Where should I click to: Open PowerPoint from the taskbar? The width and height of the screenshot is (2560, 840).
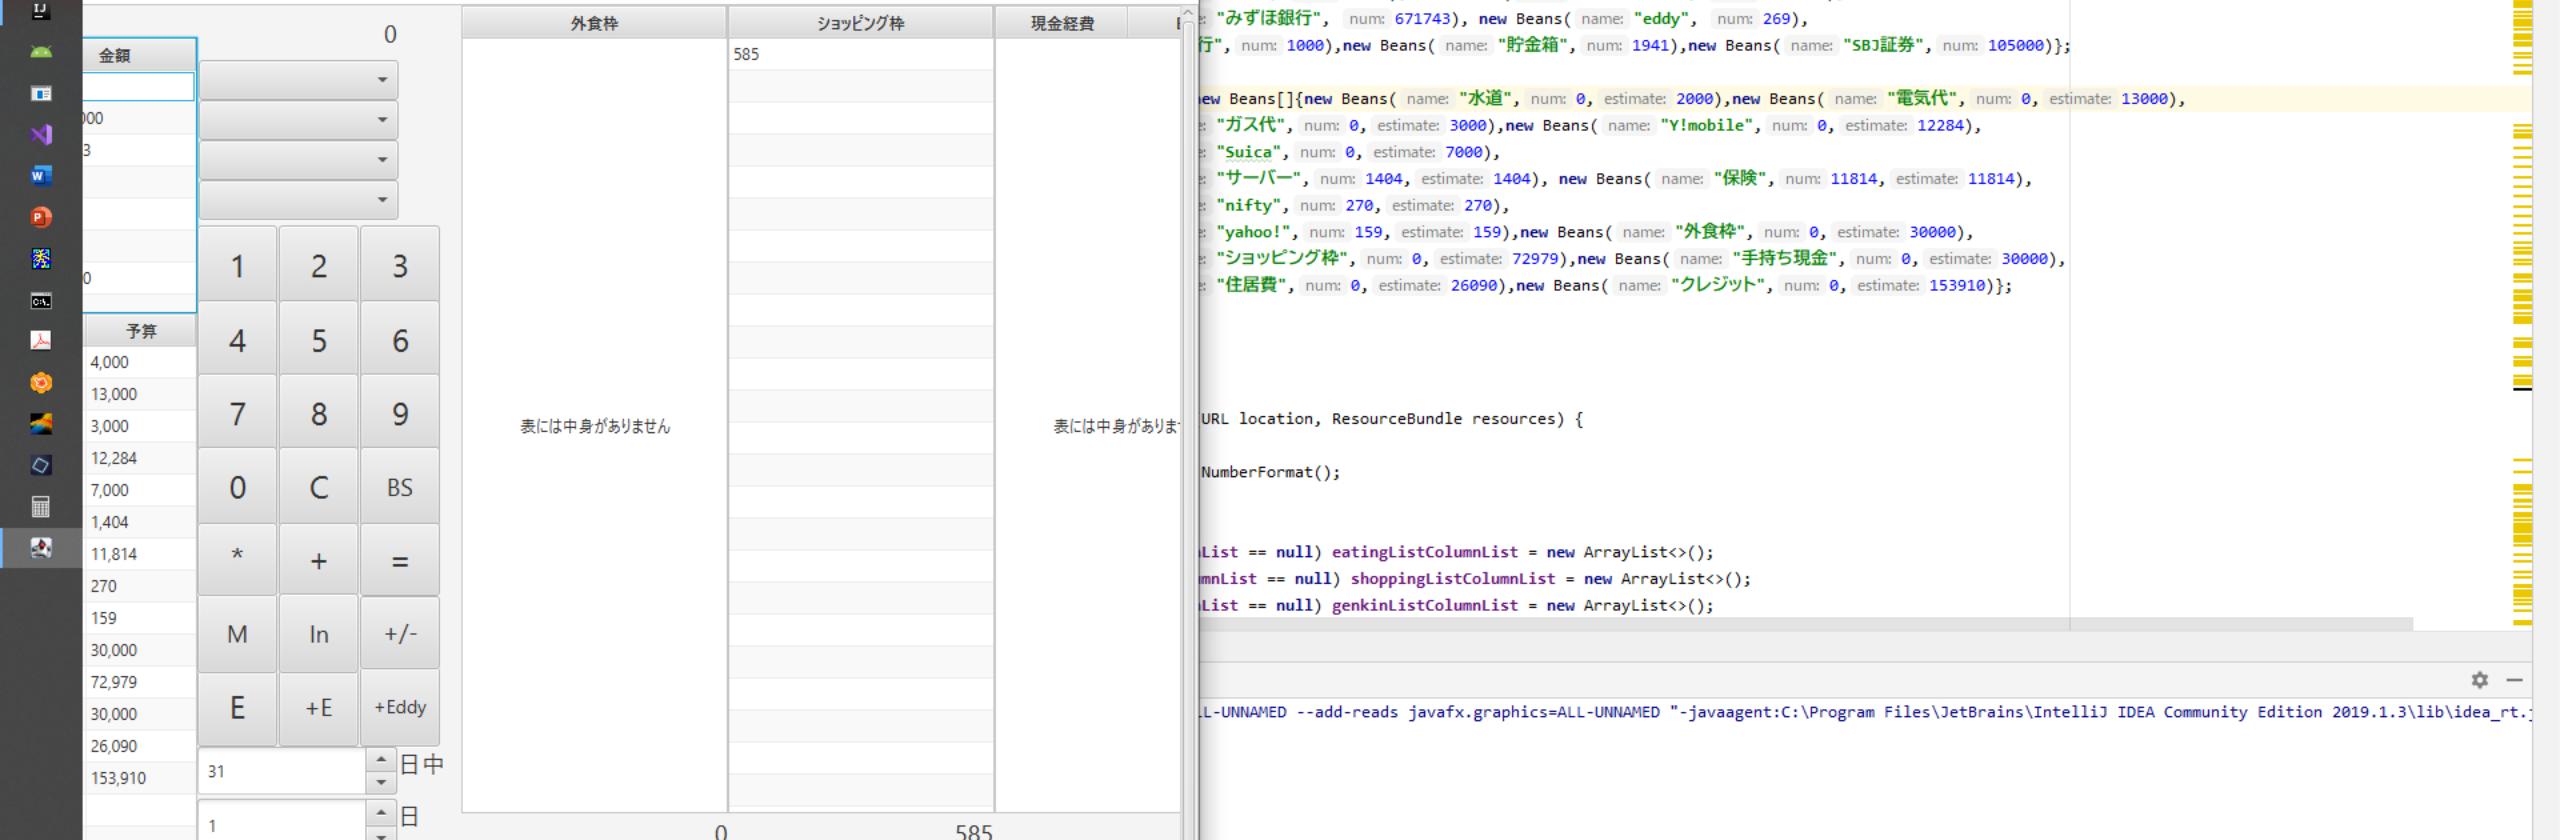(41, 217)
